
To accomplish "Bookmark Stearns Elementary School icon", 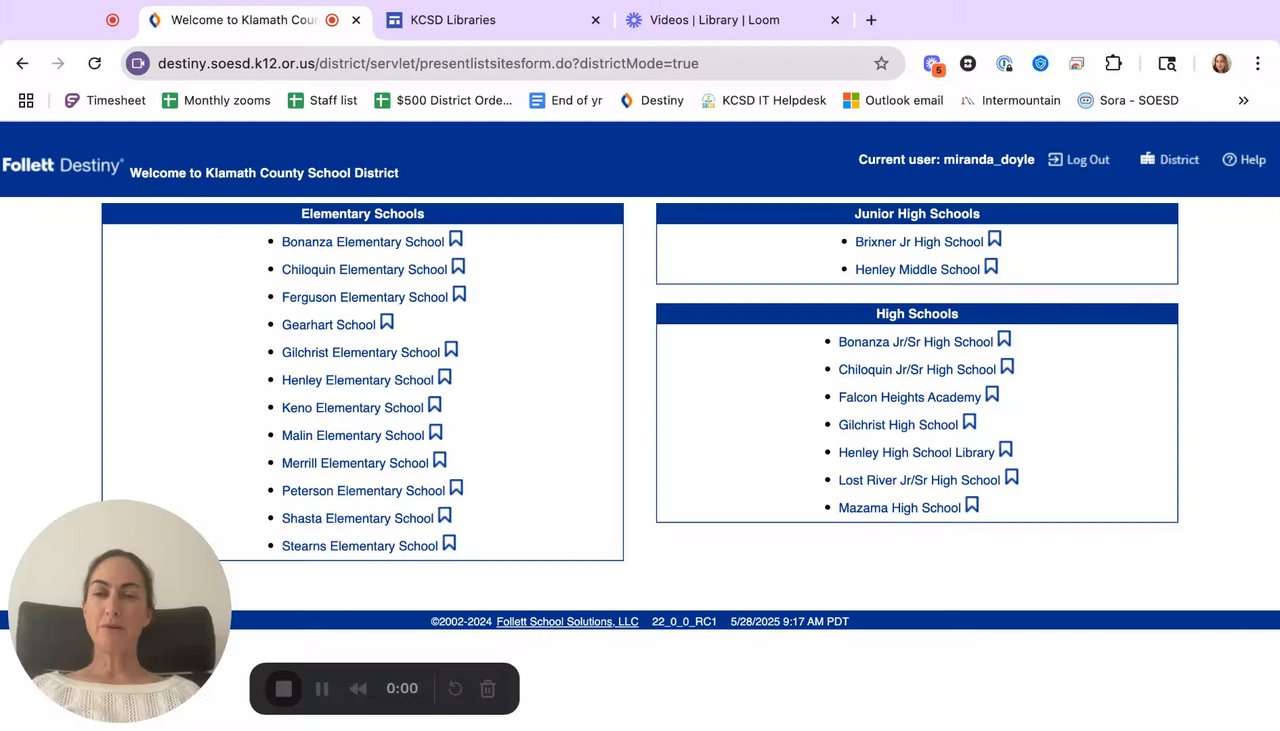I will tap(449, 543).
